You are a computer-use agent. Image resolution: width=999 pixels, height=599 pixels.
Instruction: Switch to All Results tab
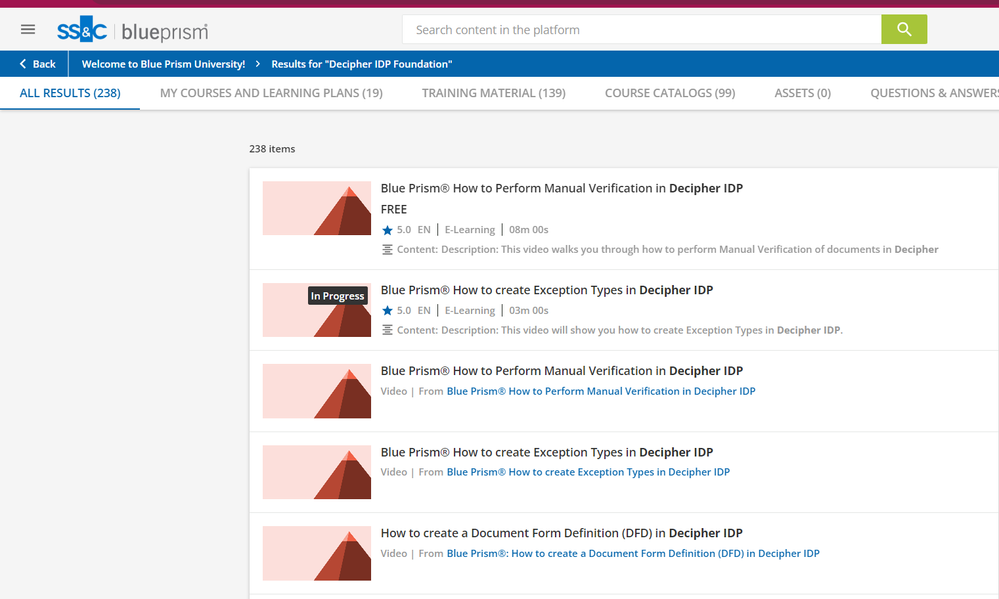point(70,93)
